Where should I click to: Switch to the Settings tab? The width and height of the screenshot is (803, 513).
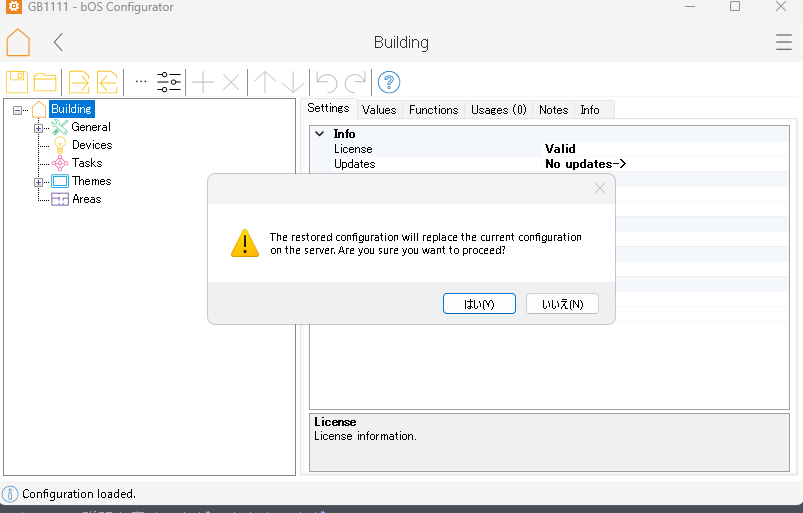[x=328, y=108]
